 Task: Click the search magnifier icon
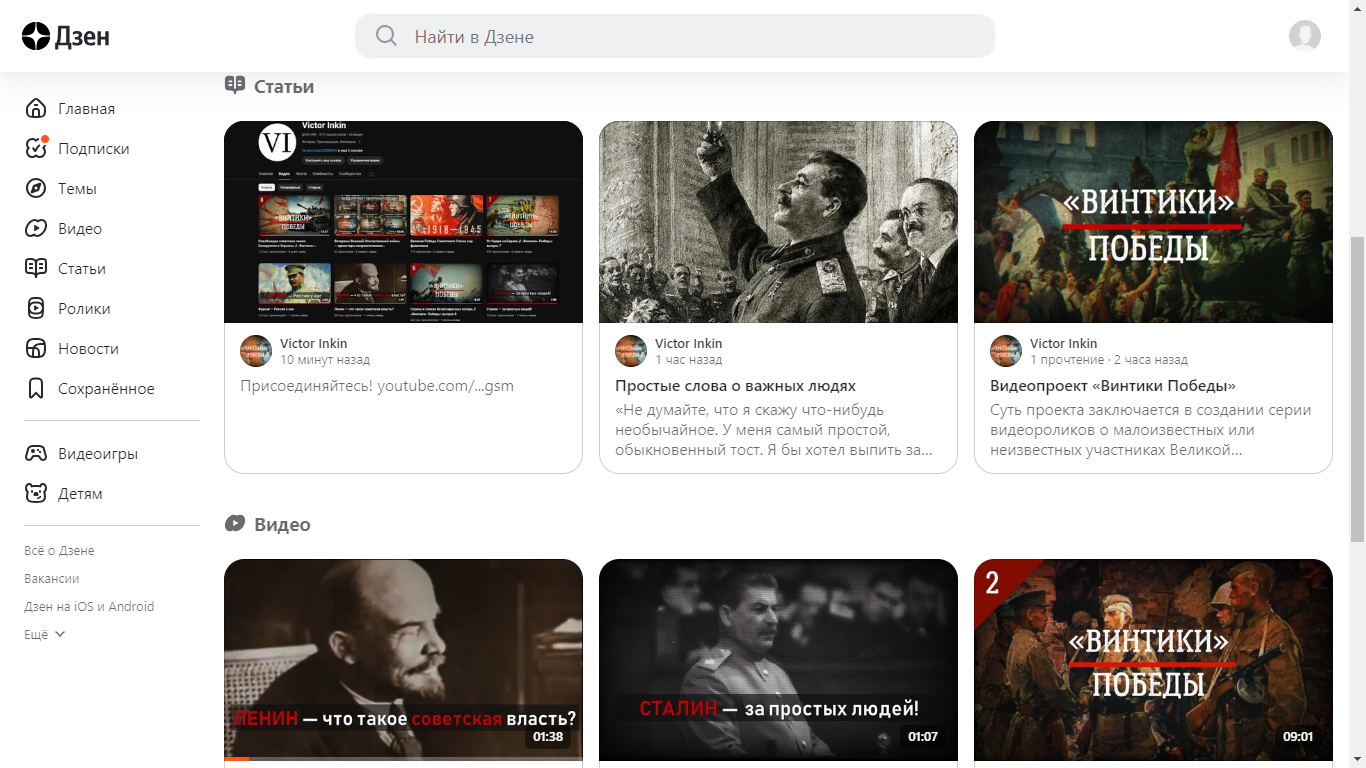point(386,37)
